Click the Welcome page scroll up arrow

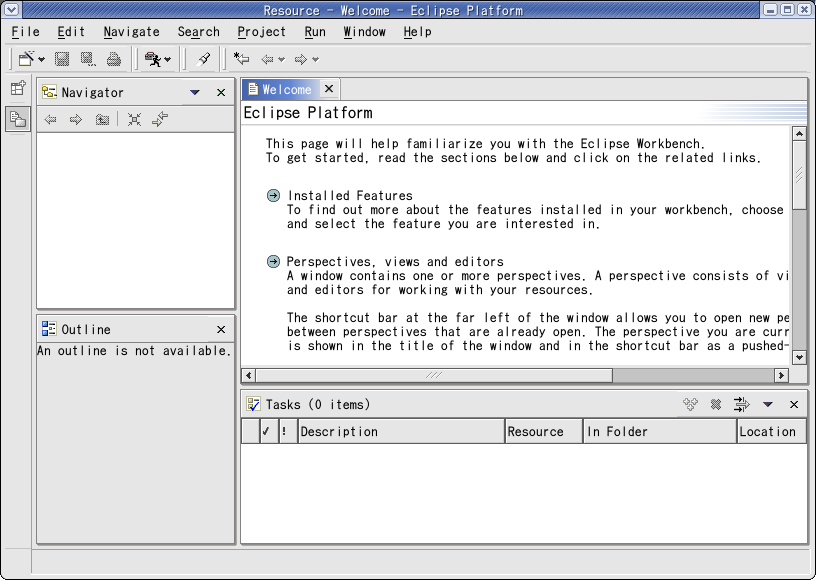pyautogui.click(x=799, y=134)
